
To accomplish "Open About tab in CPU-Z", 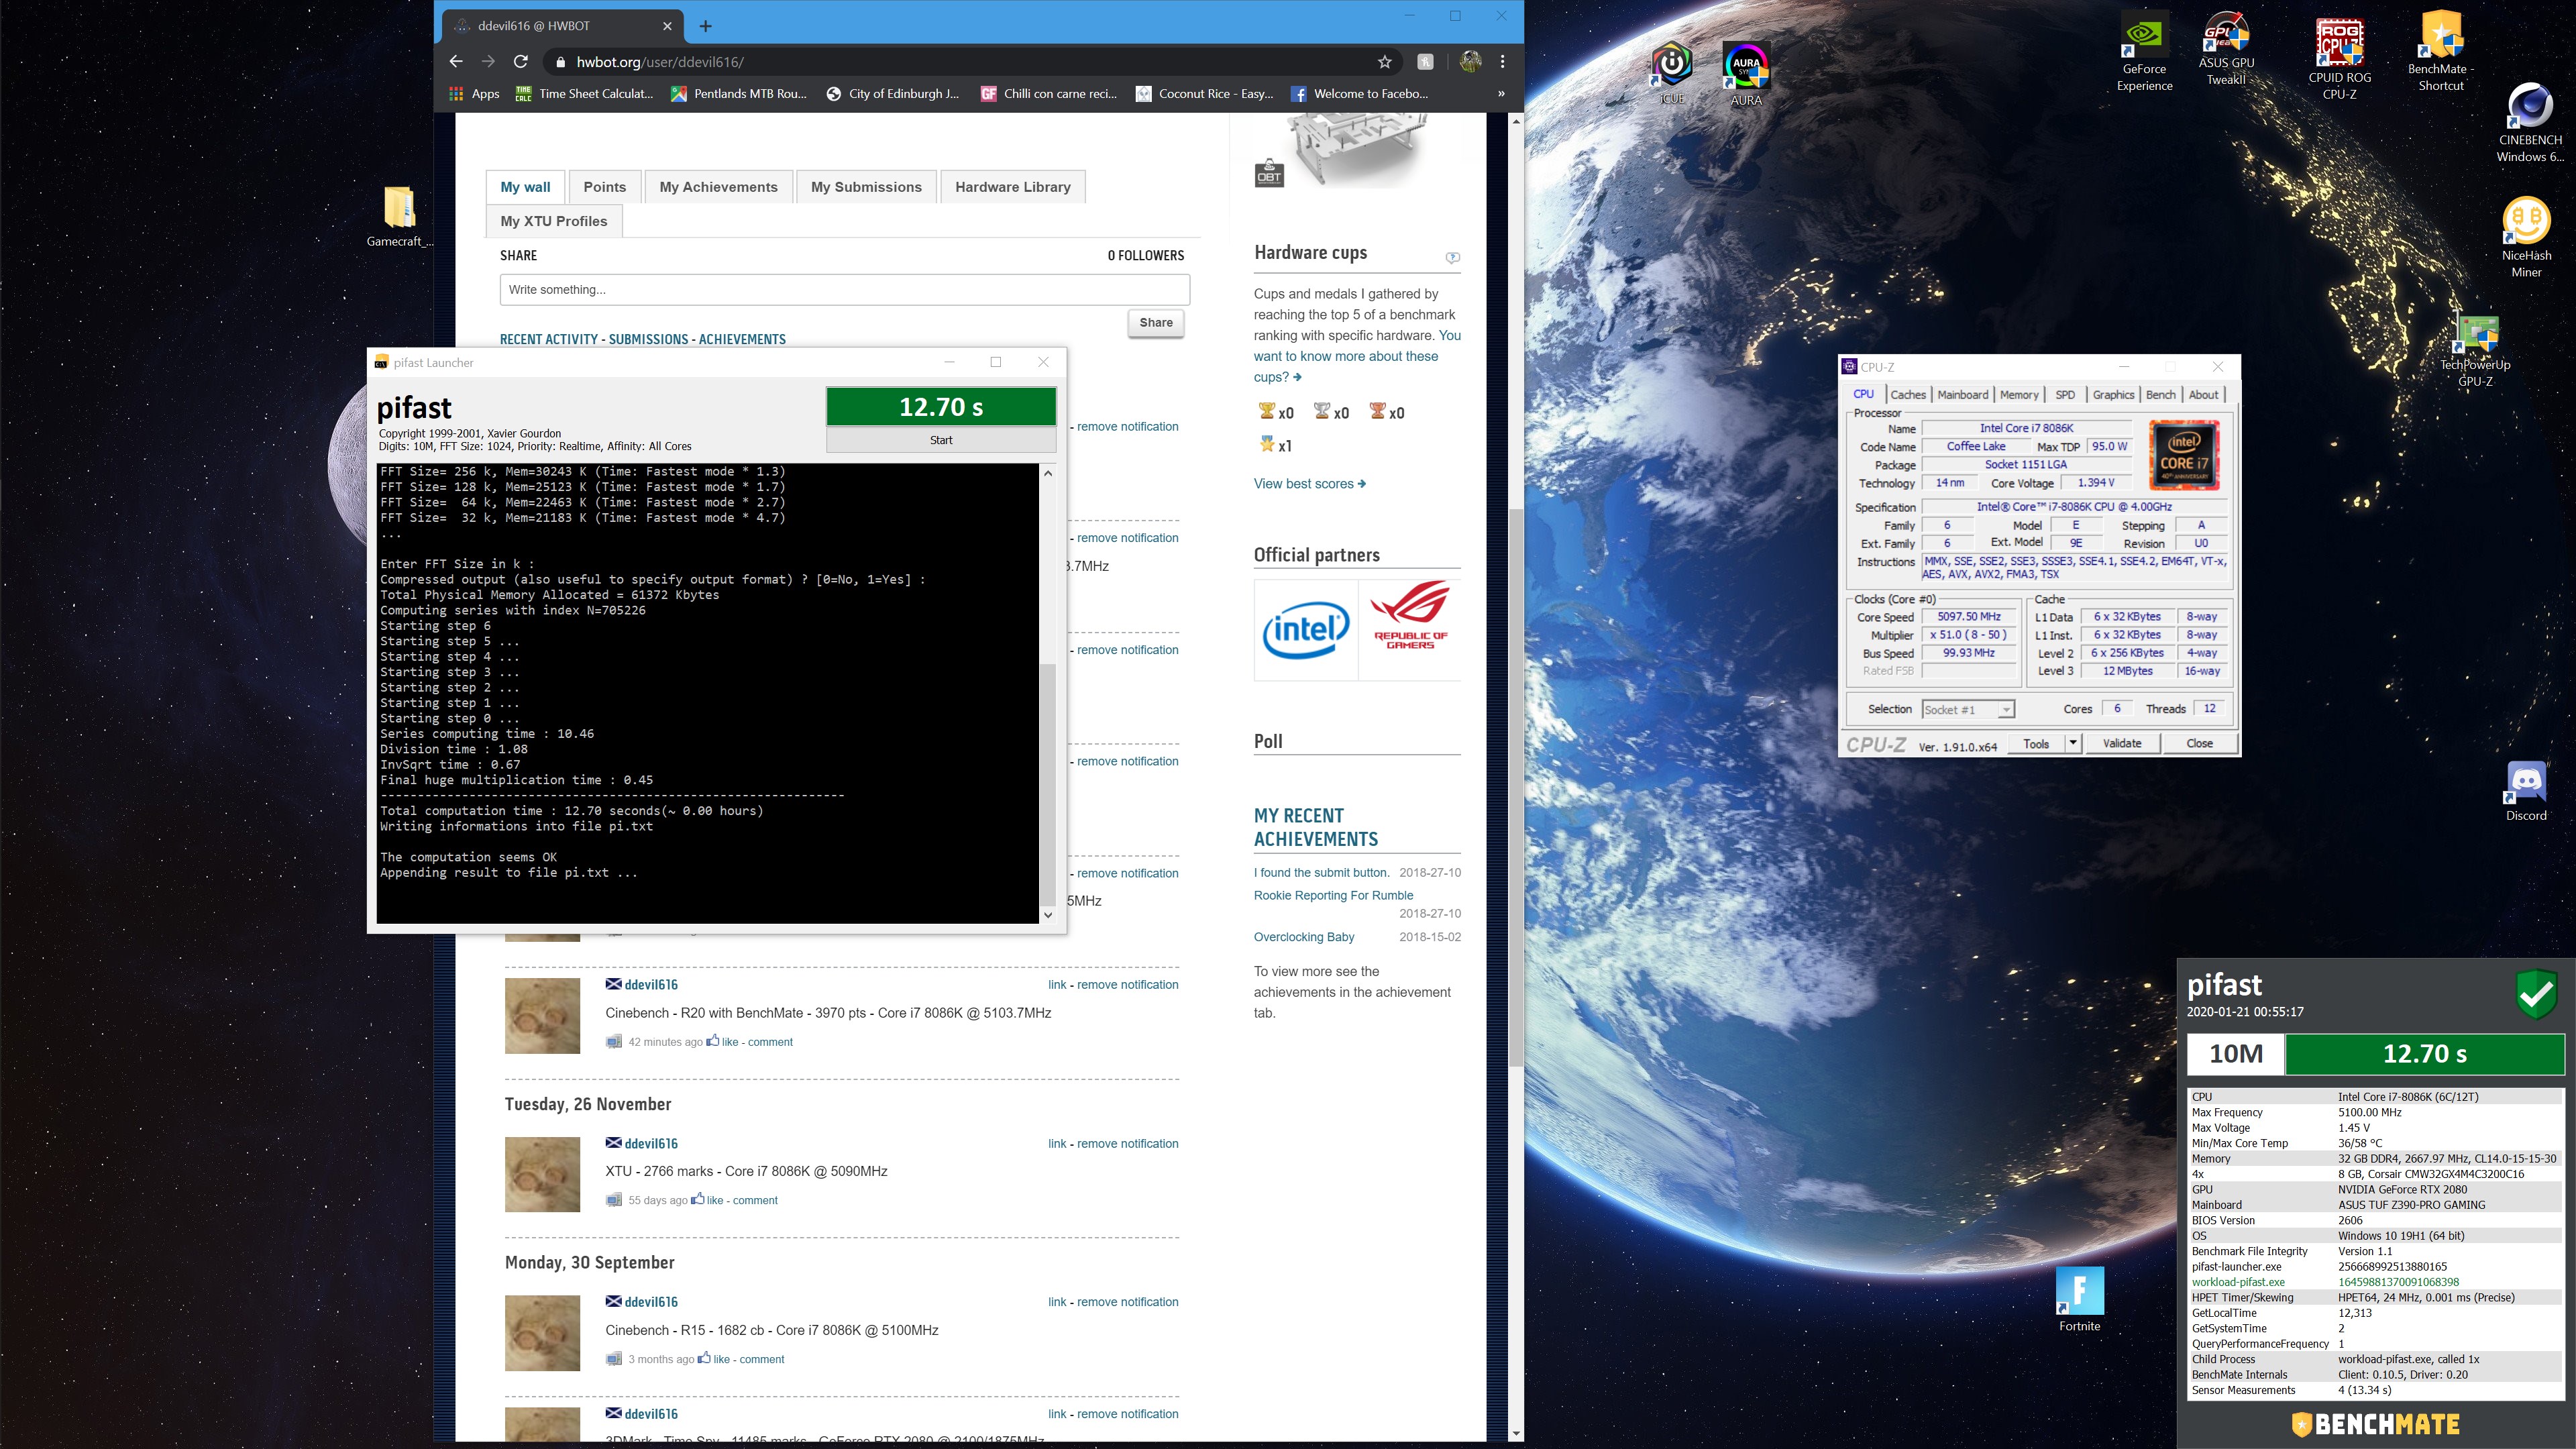I will coord(2203,395).
